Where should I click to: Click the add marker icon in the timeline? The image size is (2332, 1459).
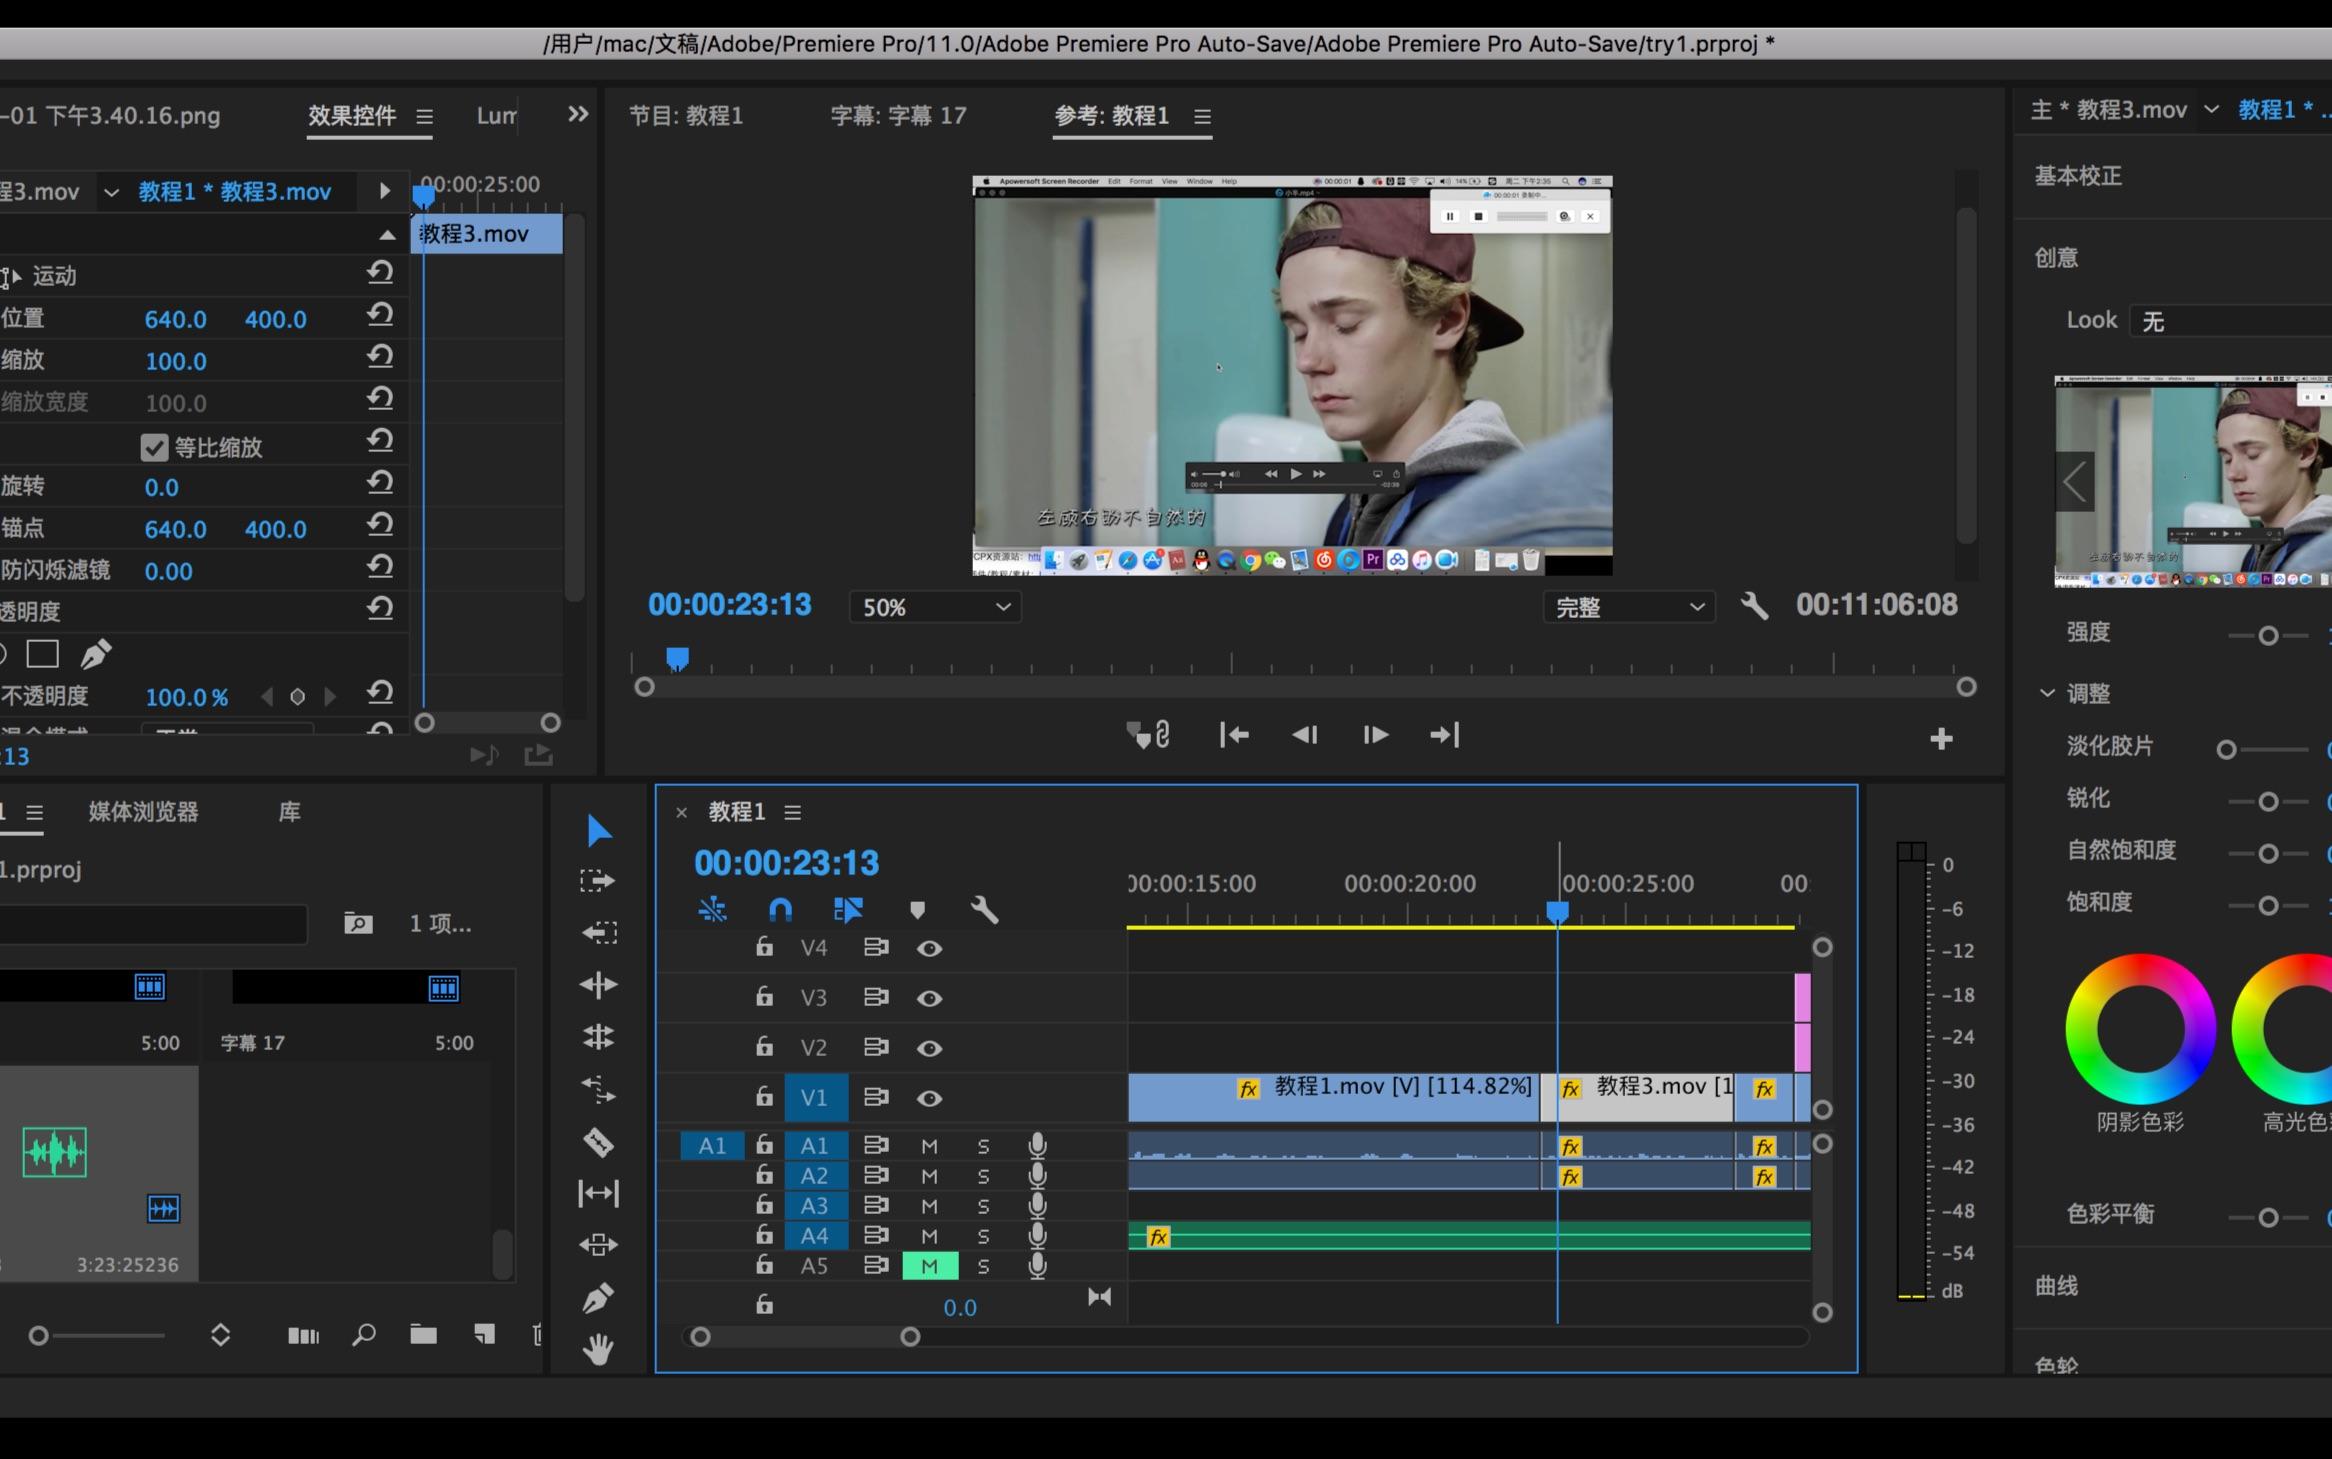(917, 910)
